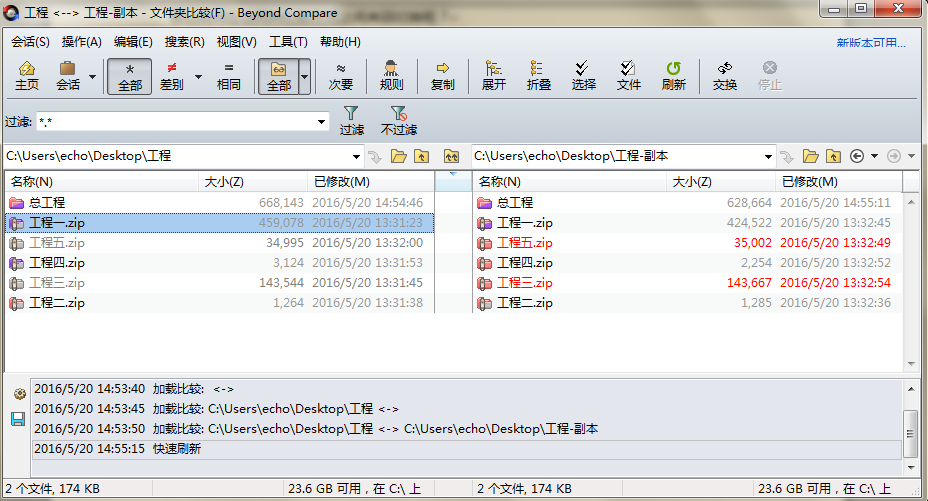The height and width of the screenshot is (501, 928).
Task: Click the 刷新 refresh icon
Action: pos(674,76)
